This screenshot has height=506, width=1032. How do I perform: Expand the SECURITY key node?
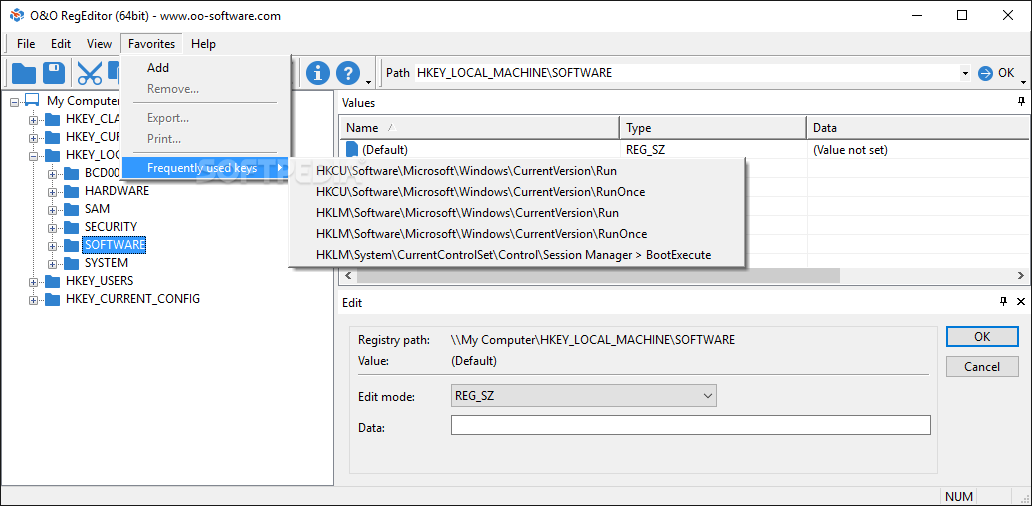[x=53, y=228]
